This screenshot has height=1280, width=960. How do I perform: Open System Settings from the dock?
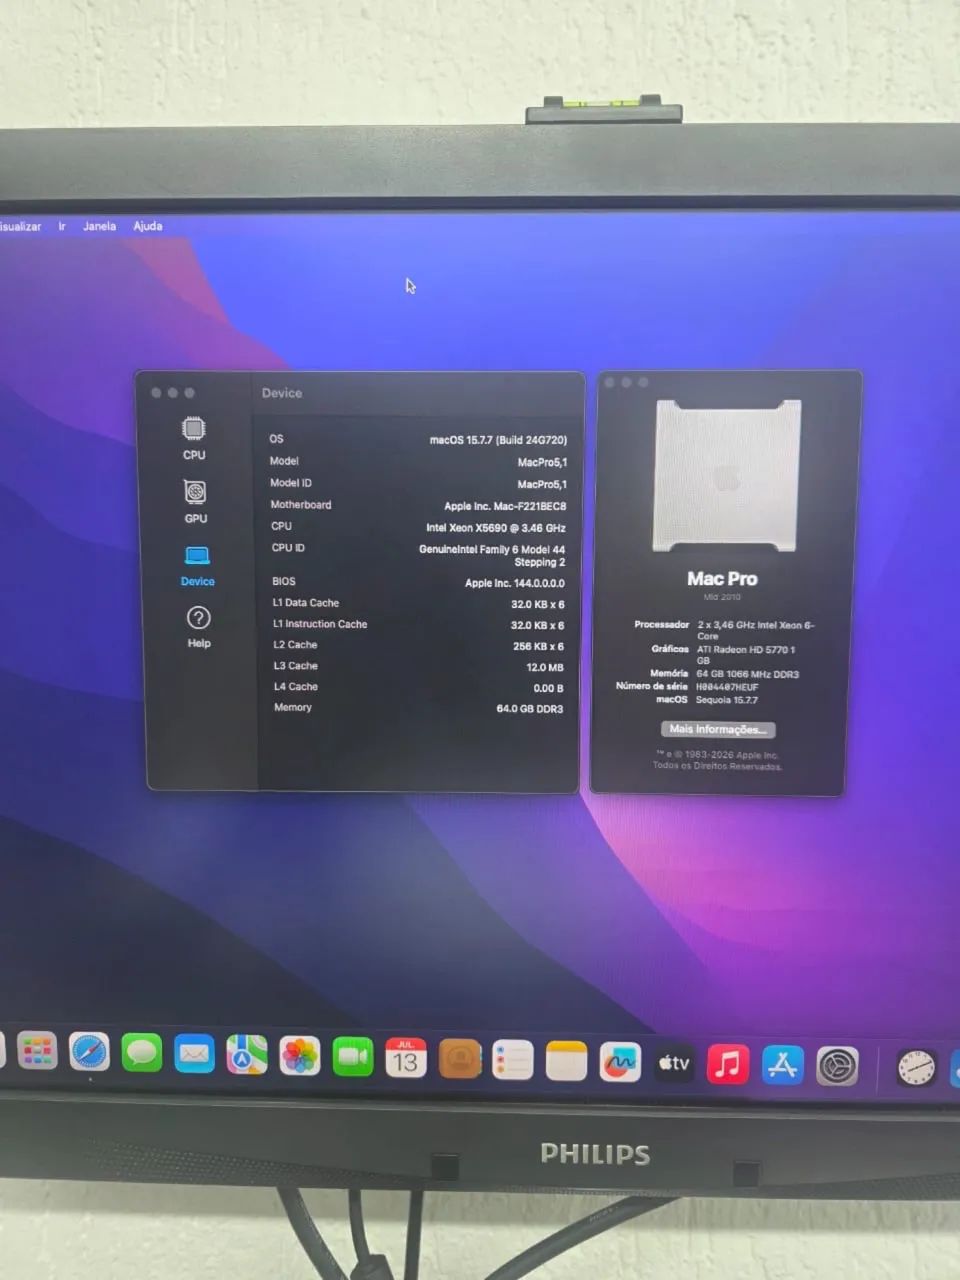coord(837,1066)
